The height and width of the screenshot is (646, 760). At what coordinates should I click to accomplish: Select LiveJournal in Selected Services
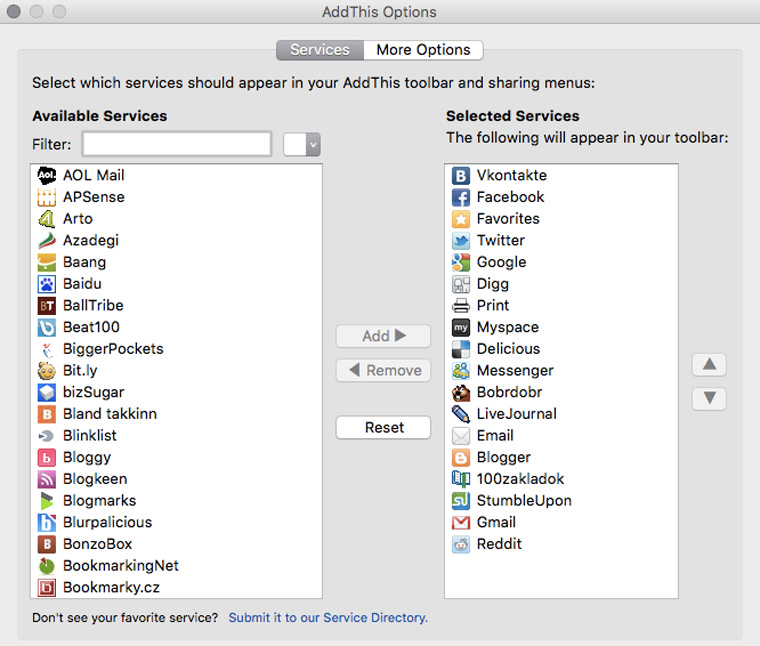[x=561, y=414]
